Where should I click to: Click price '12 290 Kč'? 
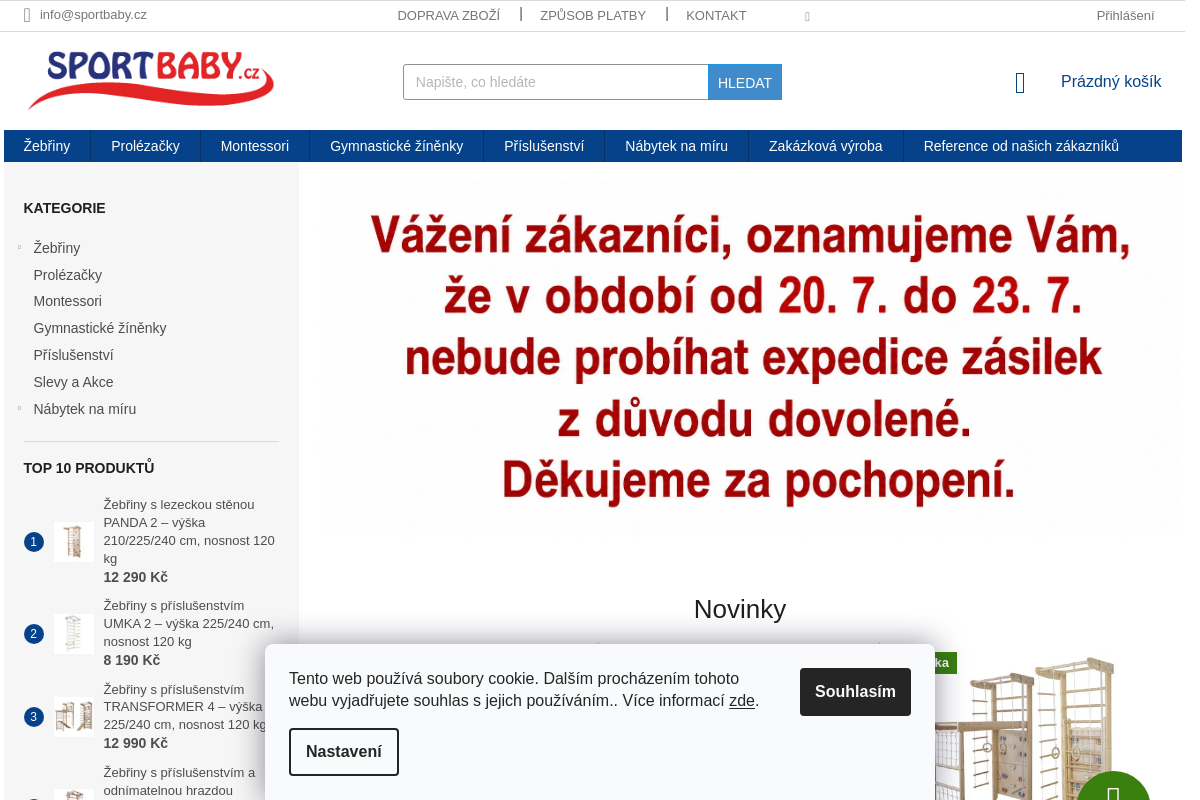(x=136, y=577)
